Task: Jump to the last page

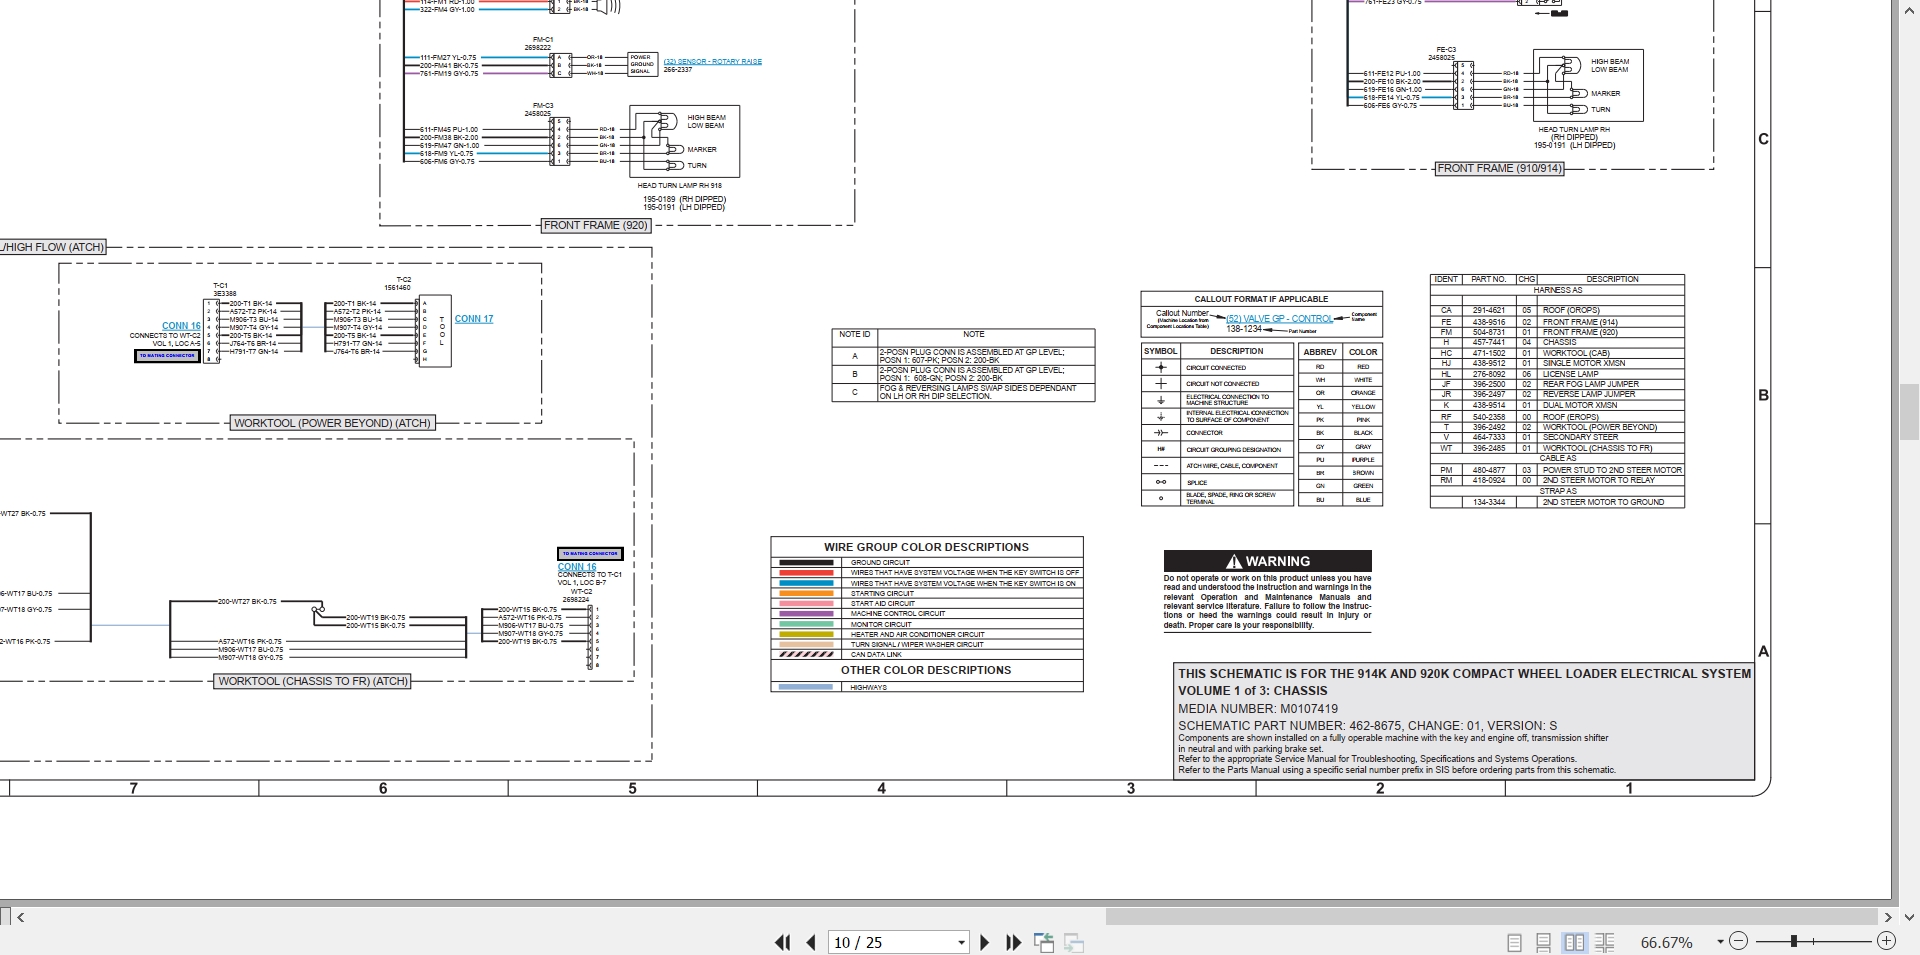Action: 1013,942
